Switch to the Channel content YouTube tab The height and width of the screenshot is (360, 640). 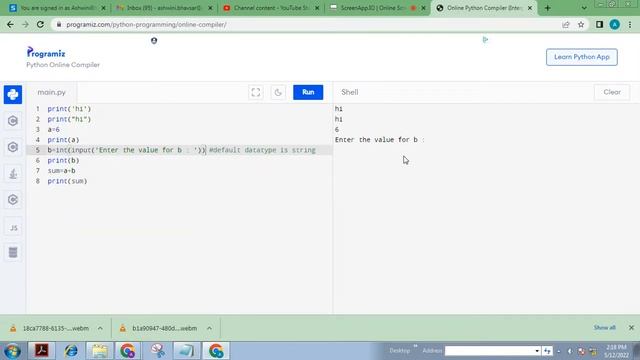(271, 8)
